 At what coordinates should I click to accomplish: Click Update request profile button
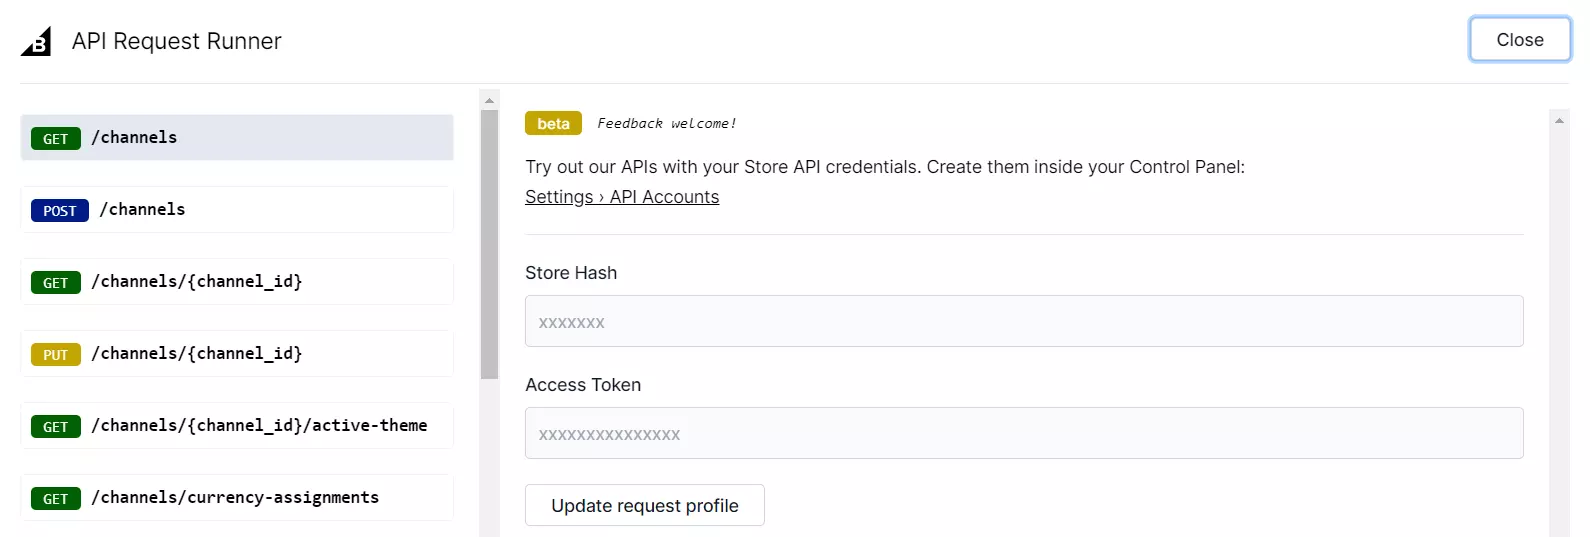click(645, 505)
